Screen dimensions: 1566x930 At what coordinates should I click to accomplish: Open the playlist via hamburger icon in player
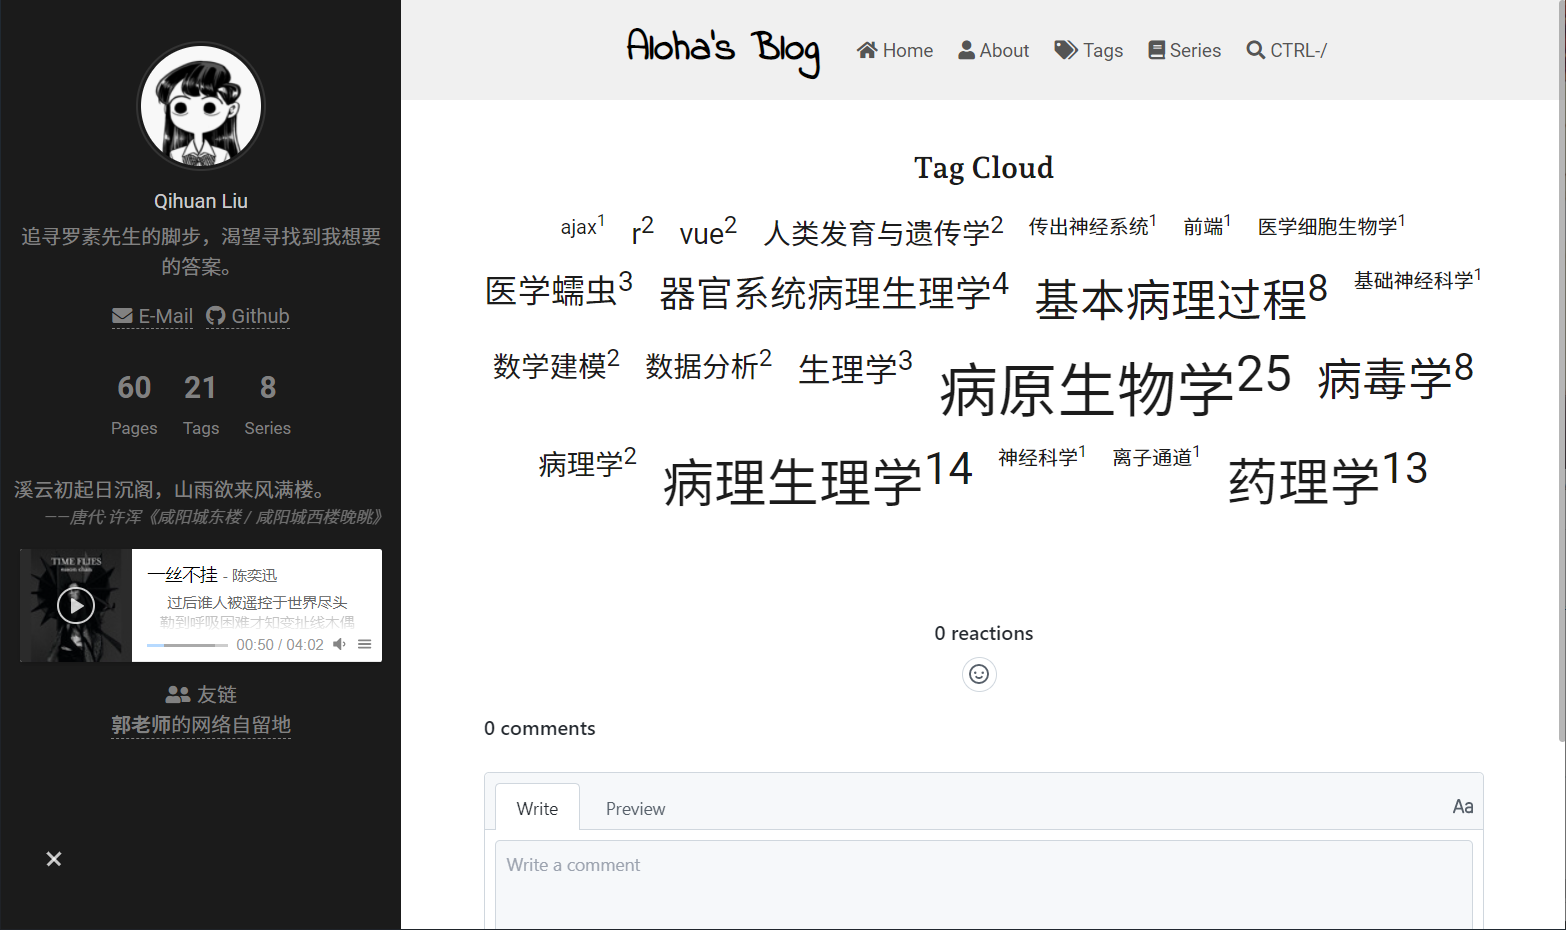(364, 644)
